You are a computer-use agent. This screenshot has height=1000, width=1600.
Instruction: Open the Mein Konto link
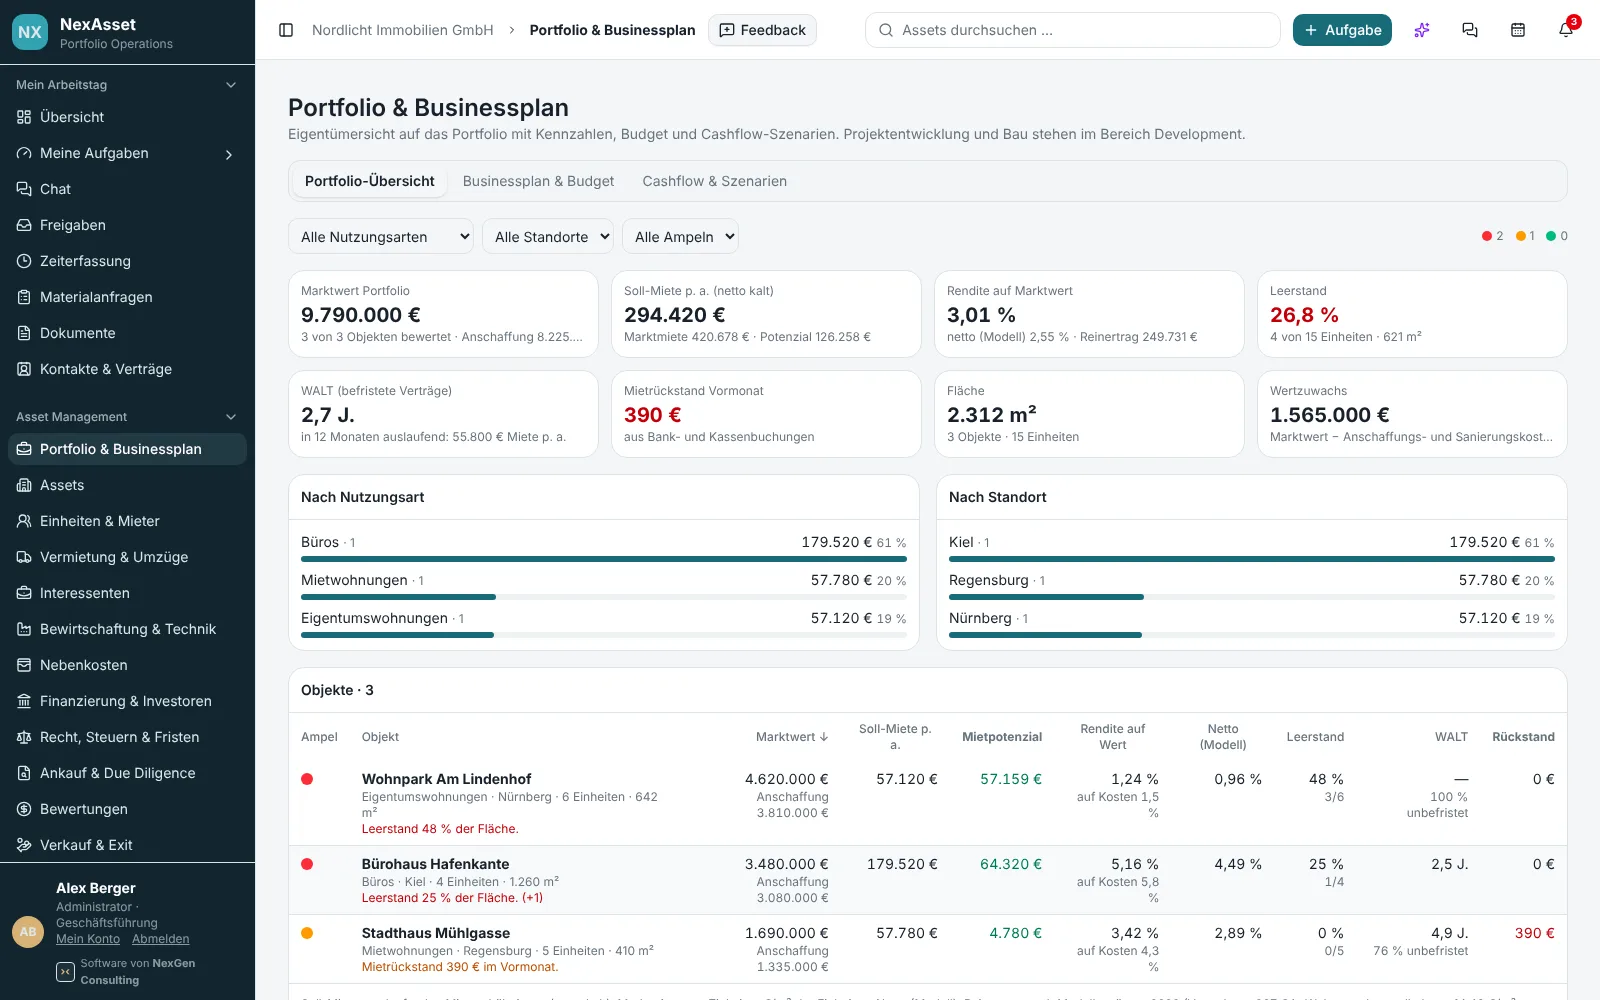[x=88, y=939]
